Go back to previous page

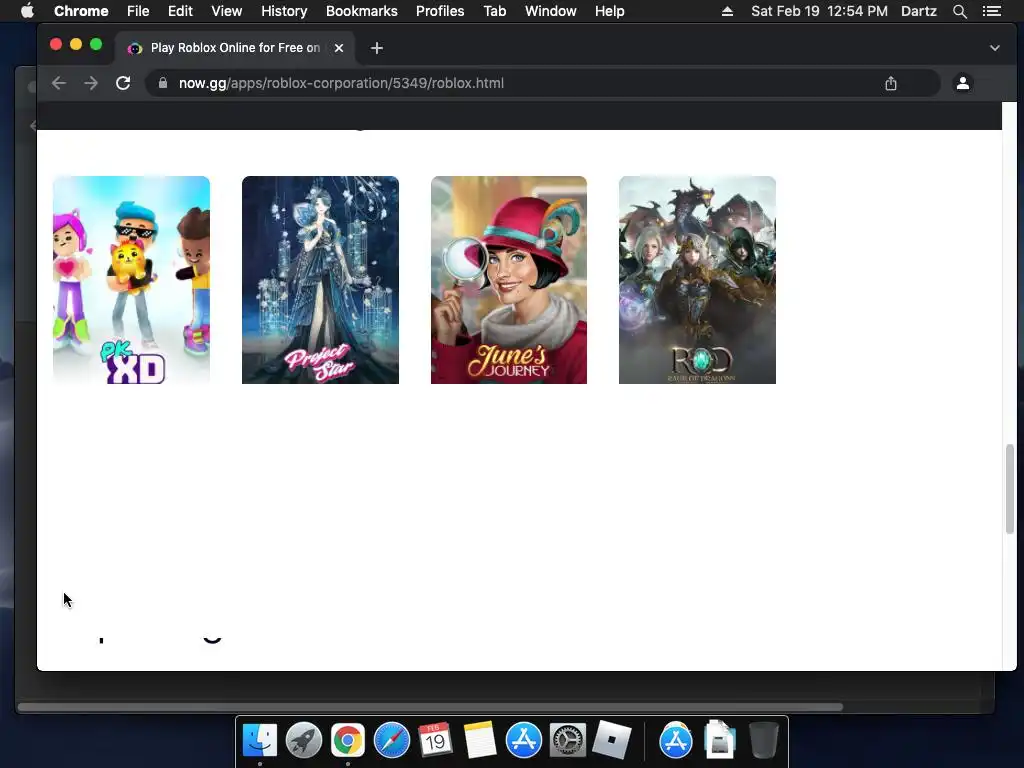tap(59, 83)
